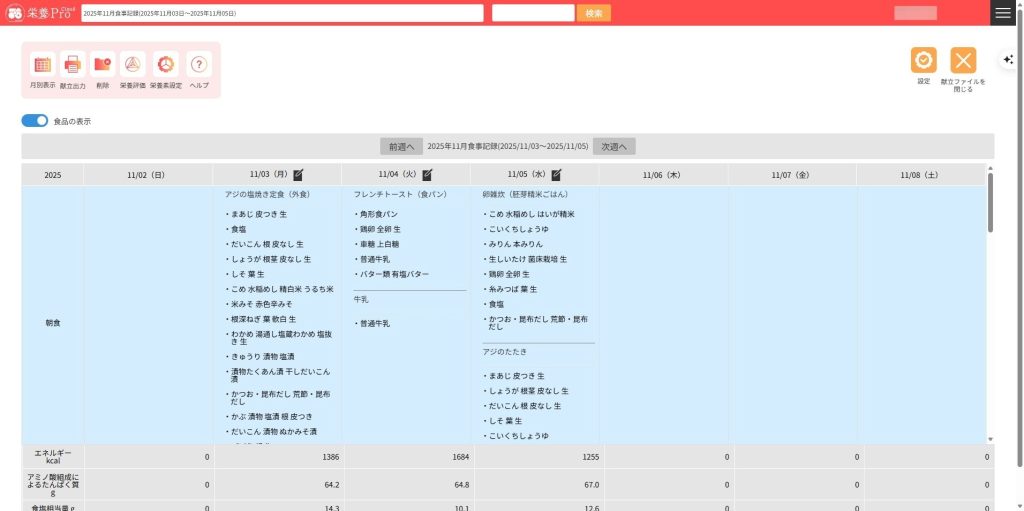Viewport: 1024px width, 511px height.
Task: Click the search input box beside 検索
Action: click(533, 13)
